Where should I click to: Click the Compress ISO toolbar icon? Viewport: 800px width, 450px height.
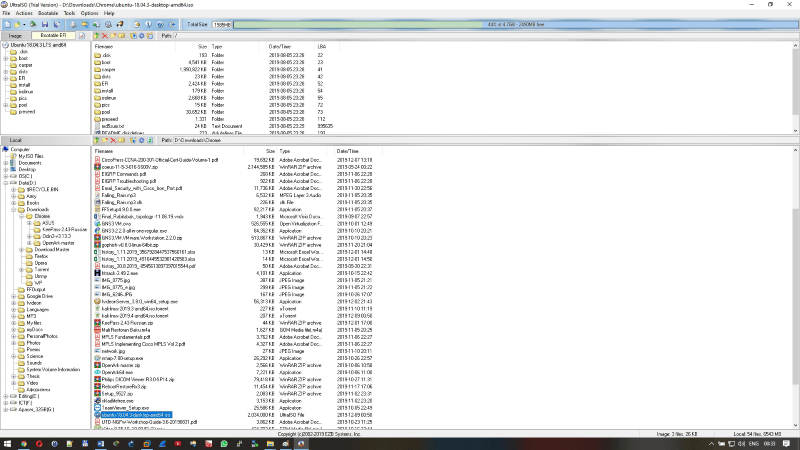[96, 24]
